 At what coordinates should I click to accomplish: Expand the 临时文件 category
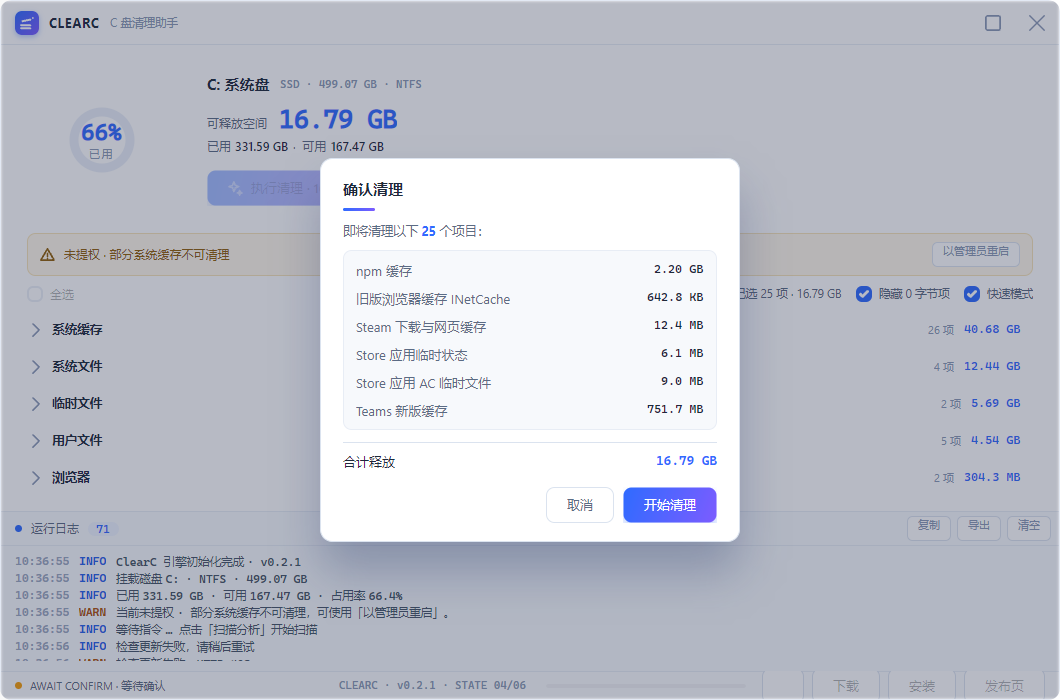35,404
